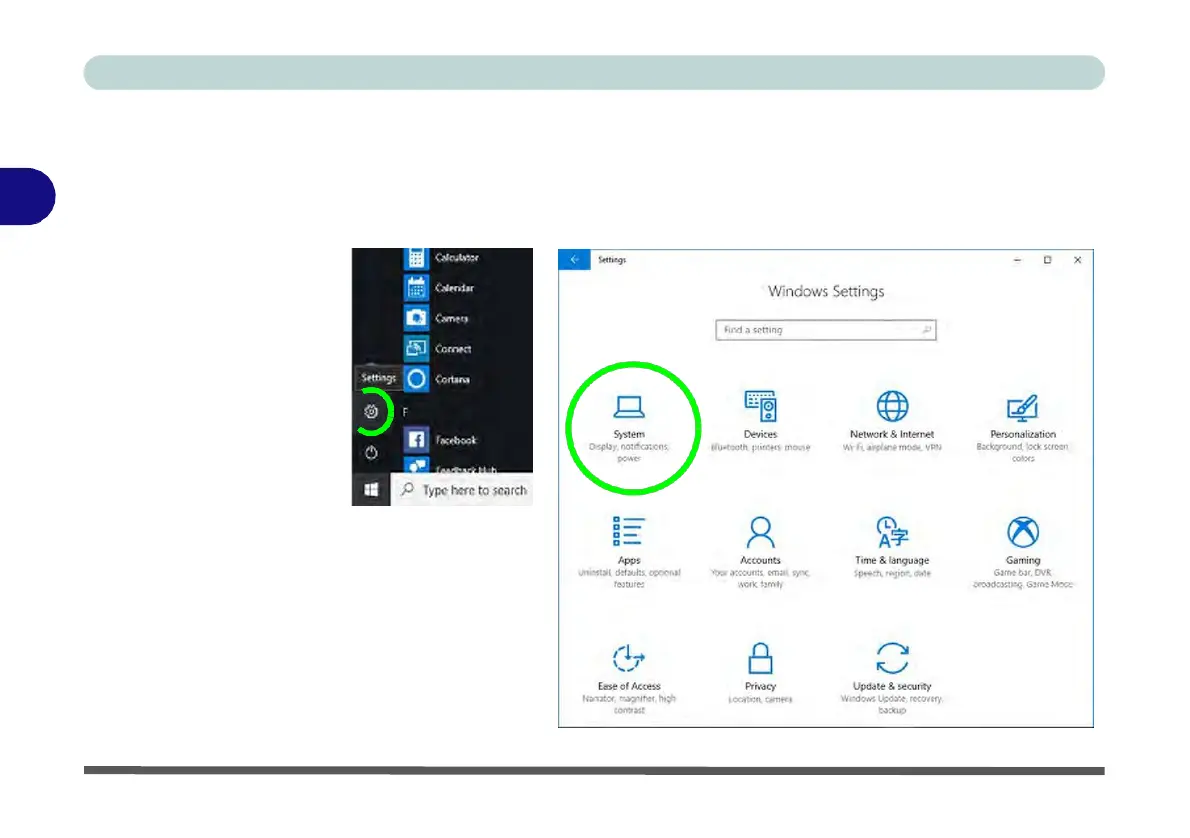Minimize the Settings window
The width and height of the screenshot is (1190, 838).
1017,260
